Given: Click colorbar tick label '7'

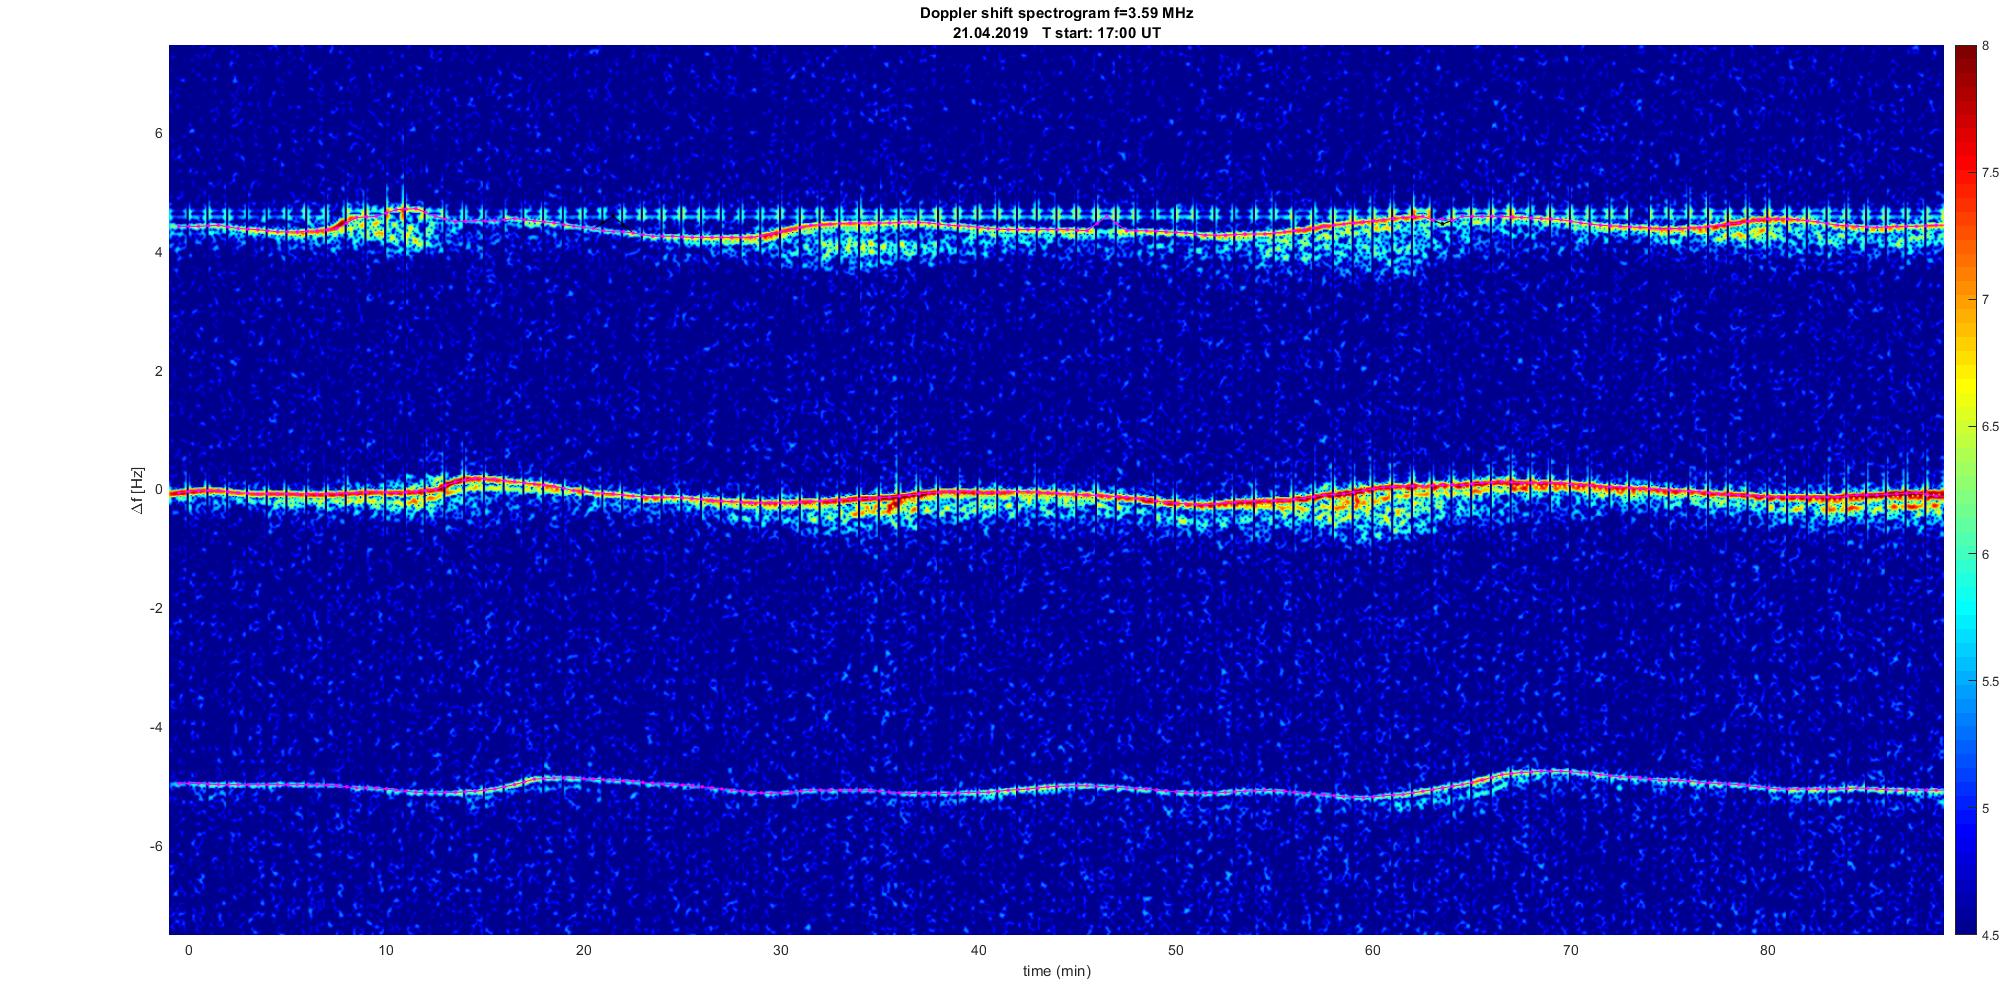Looking at the screenshot, I should point(1985,300).
